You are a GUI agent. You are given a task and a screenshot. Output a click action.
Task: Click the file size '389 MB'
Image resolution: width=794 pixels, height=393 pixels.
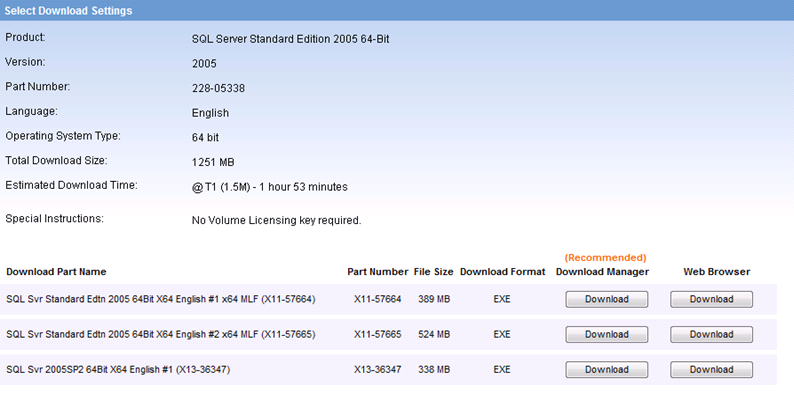pos(434,299)
